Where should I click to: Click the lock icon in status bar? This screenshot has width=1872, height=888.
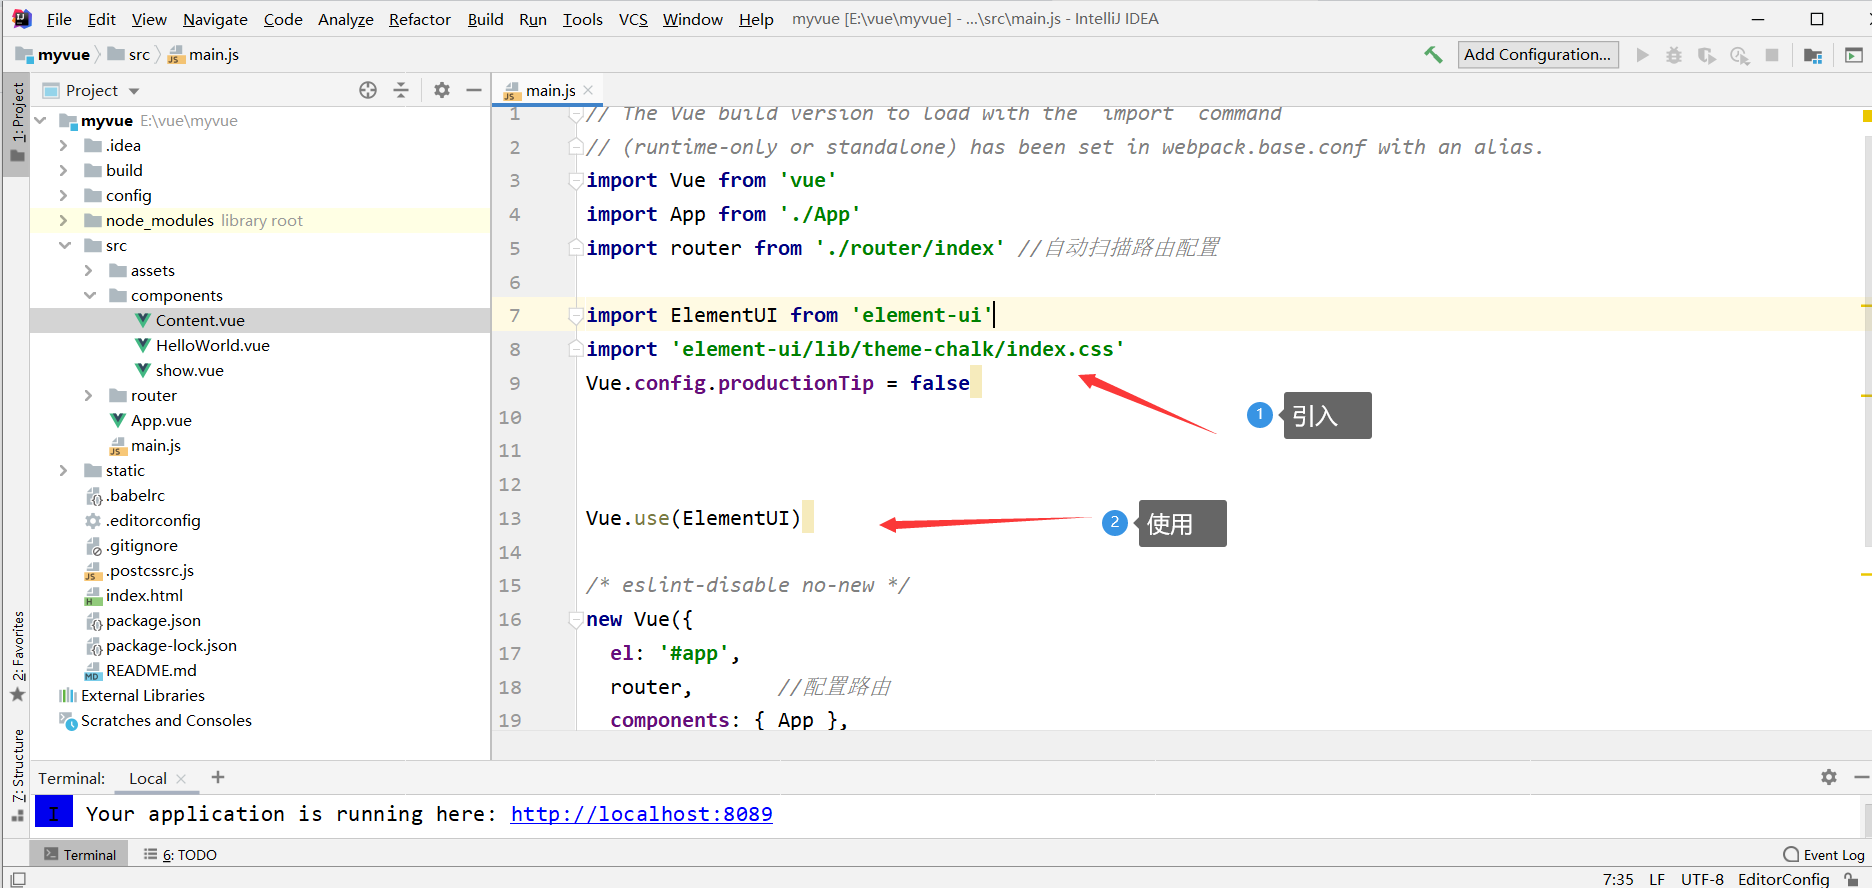1851,879
